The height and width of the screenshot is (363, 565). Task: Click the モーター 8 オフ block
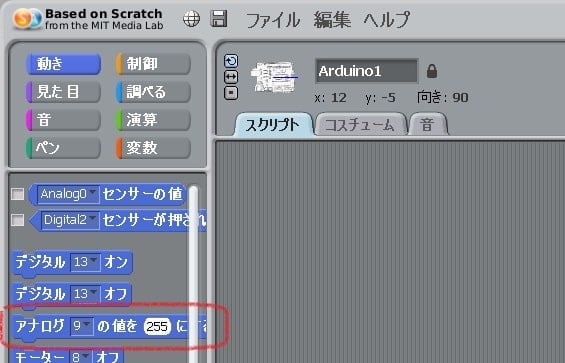(x=67, y=356)
